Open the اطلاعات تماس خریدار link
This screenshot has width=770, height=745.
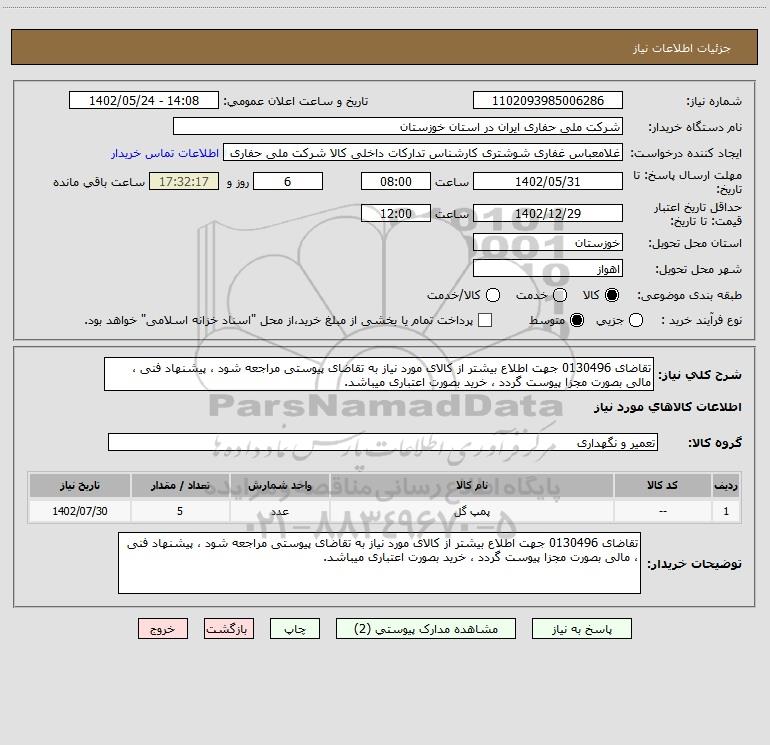(165, 153)
